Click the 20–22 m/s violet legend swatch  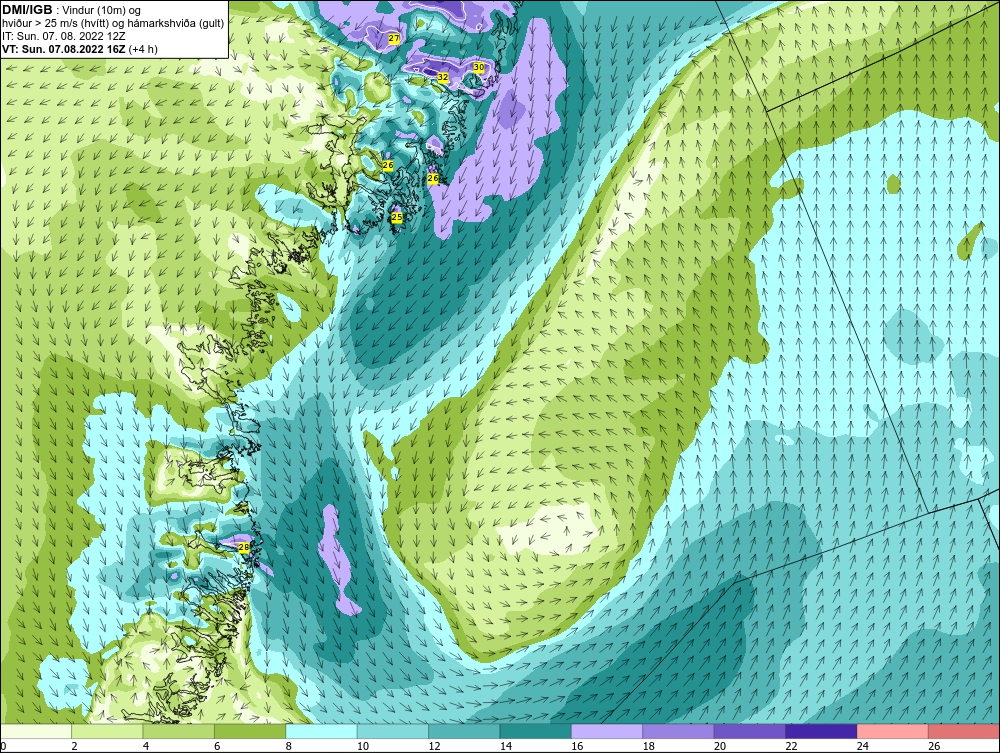[x=750, y=731]
